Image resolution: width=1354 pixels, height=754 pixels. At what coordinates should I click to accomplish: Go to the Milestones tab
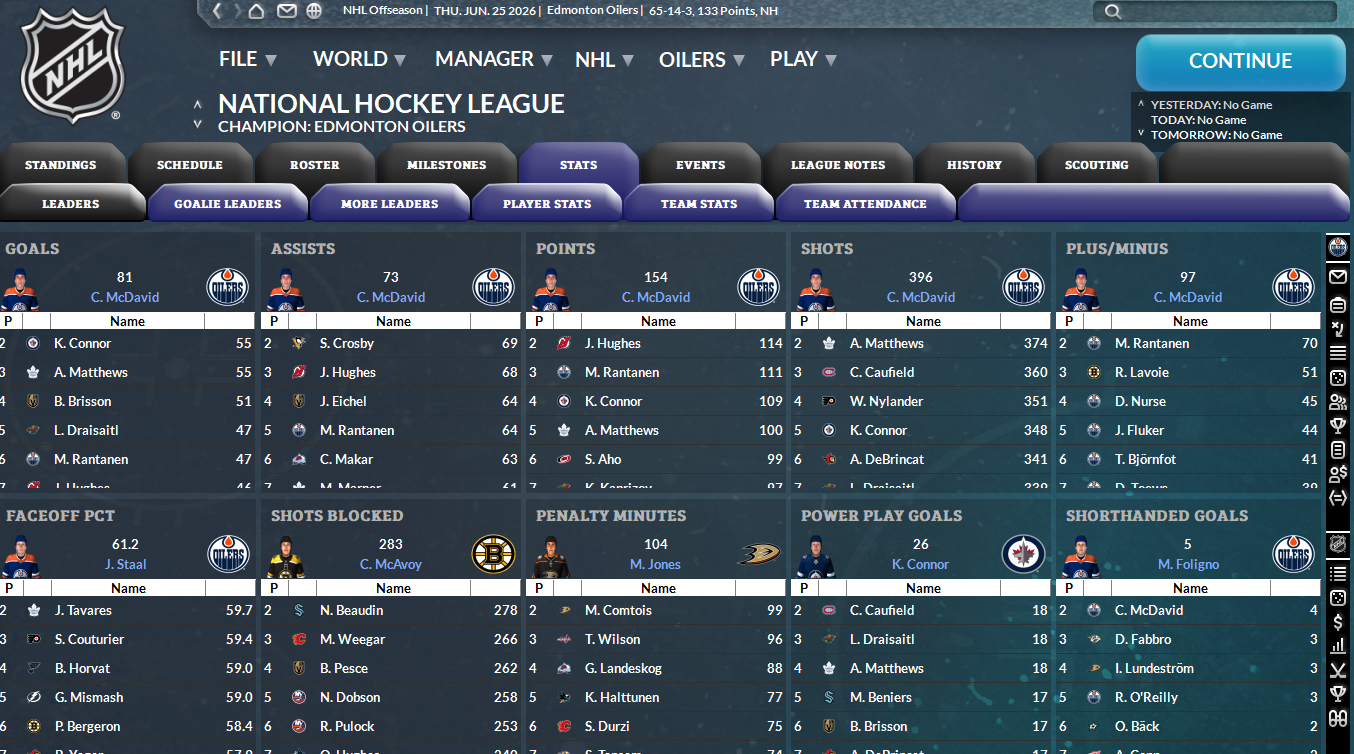click(447, 165)
